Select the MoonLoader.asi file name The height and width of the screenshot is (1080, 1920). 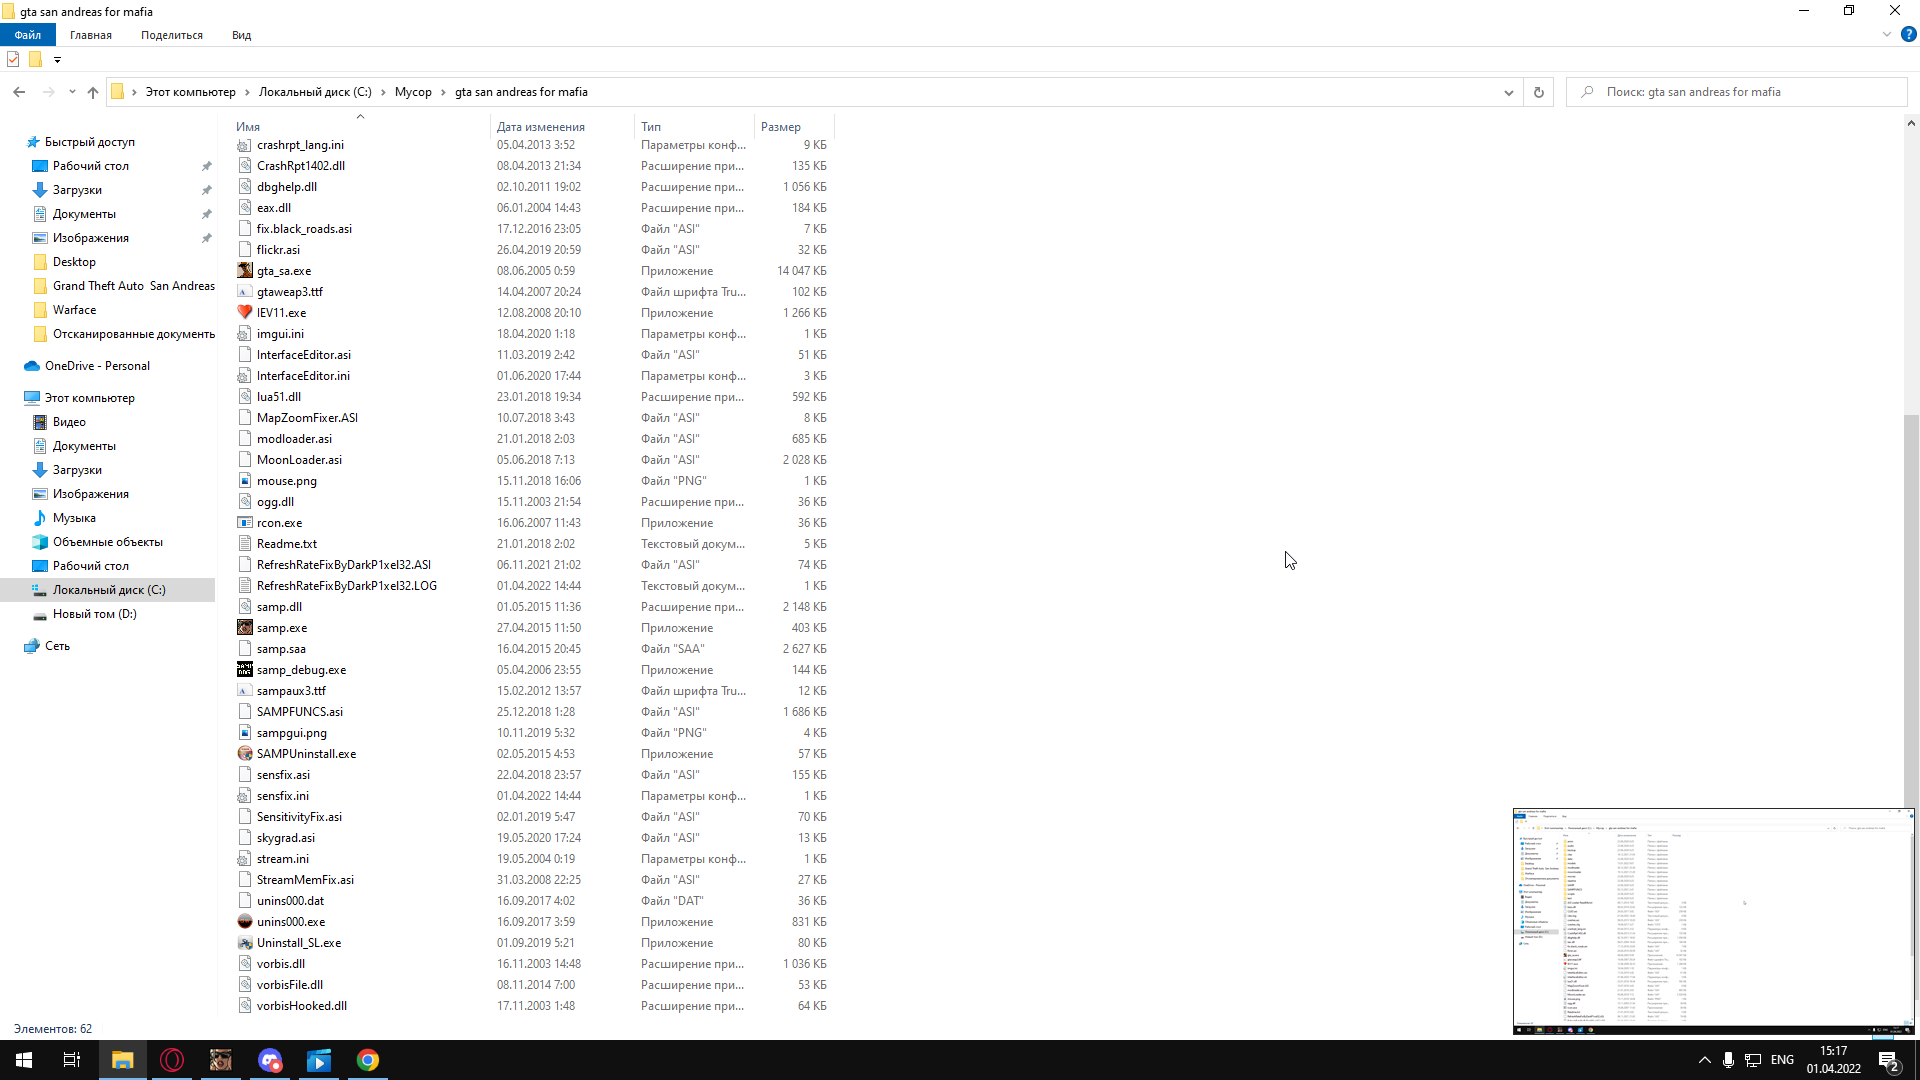click(x=299, y=460)
